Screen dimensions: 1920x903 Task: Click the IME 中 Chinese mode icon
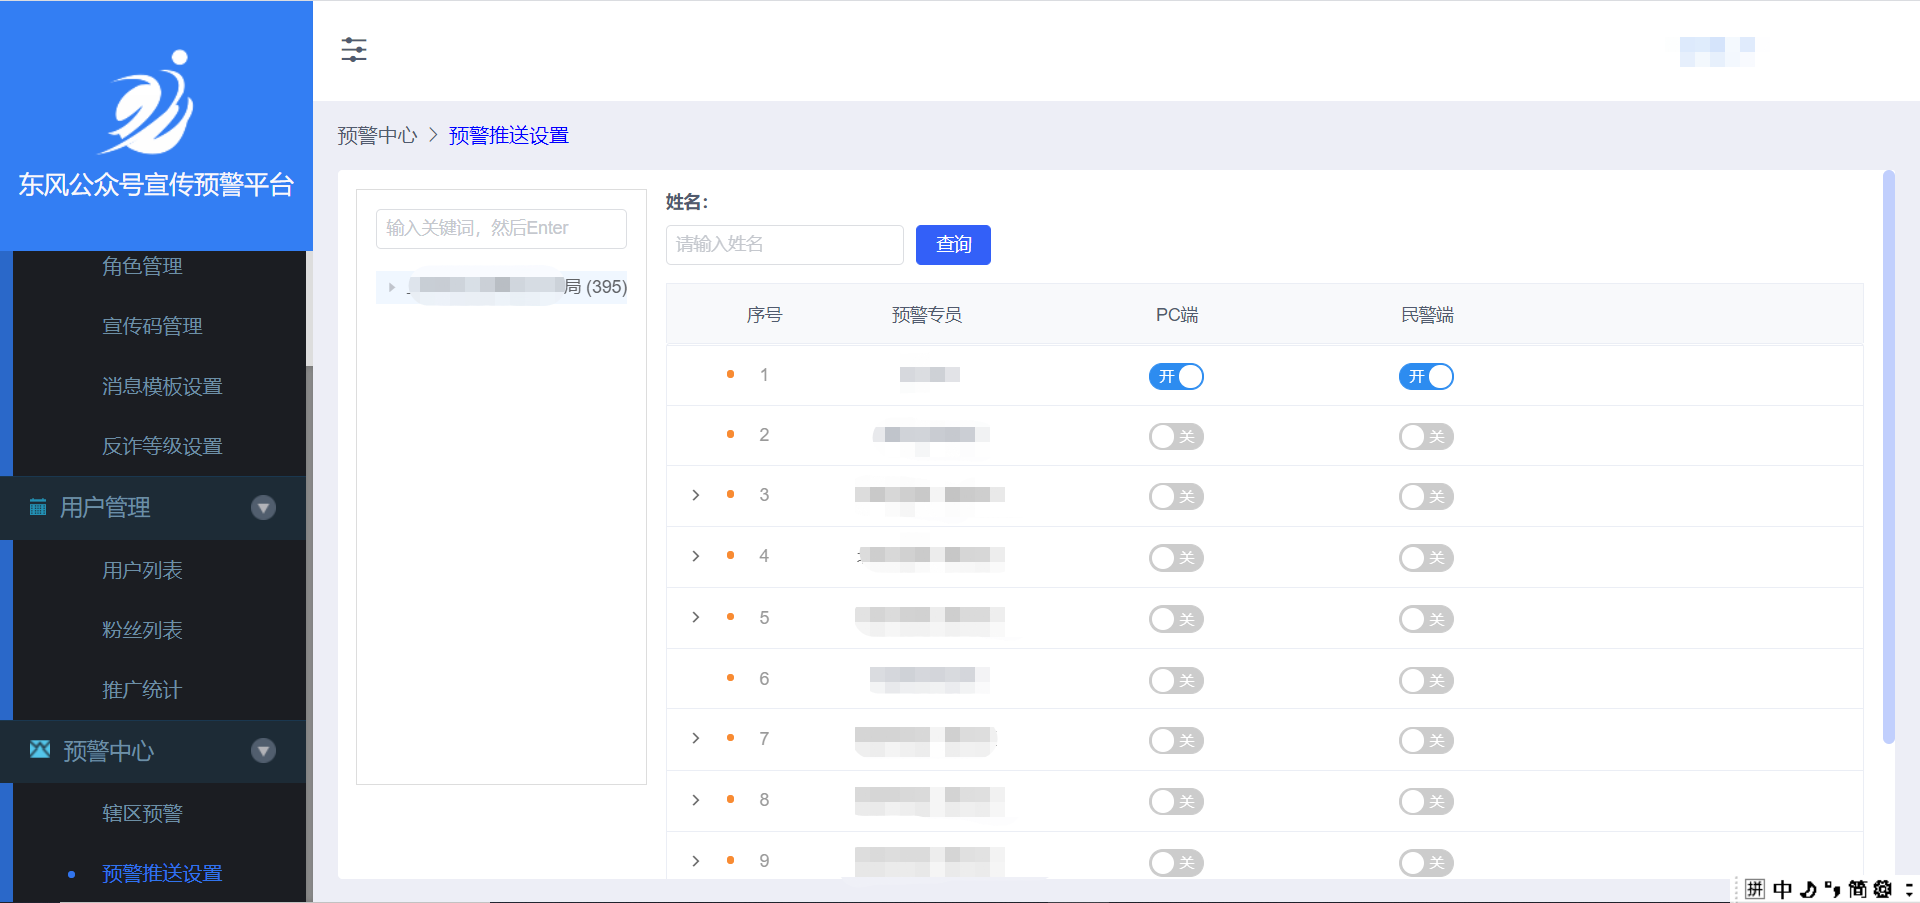tap(1782, 889)
